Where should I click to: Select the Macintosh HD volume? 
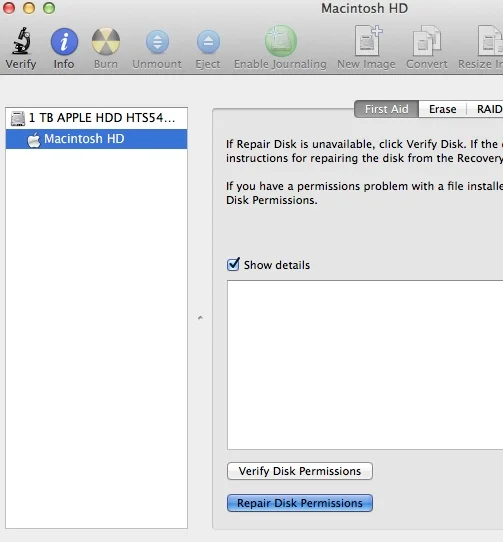96,139
